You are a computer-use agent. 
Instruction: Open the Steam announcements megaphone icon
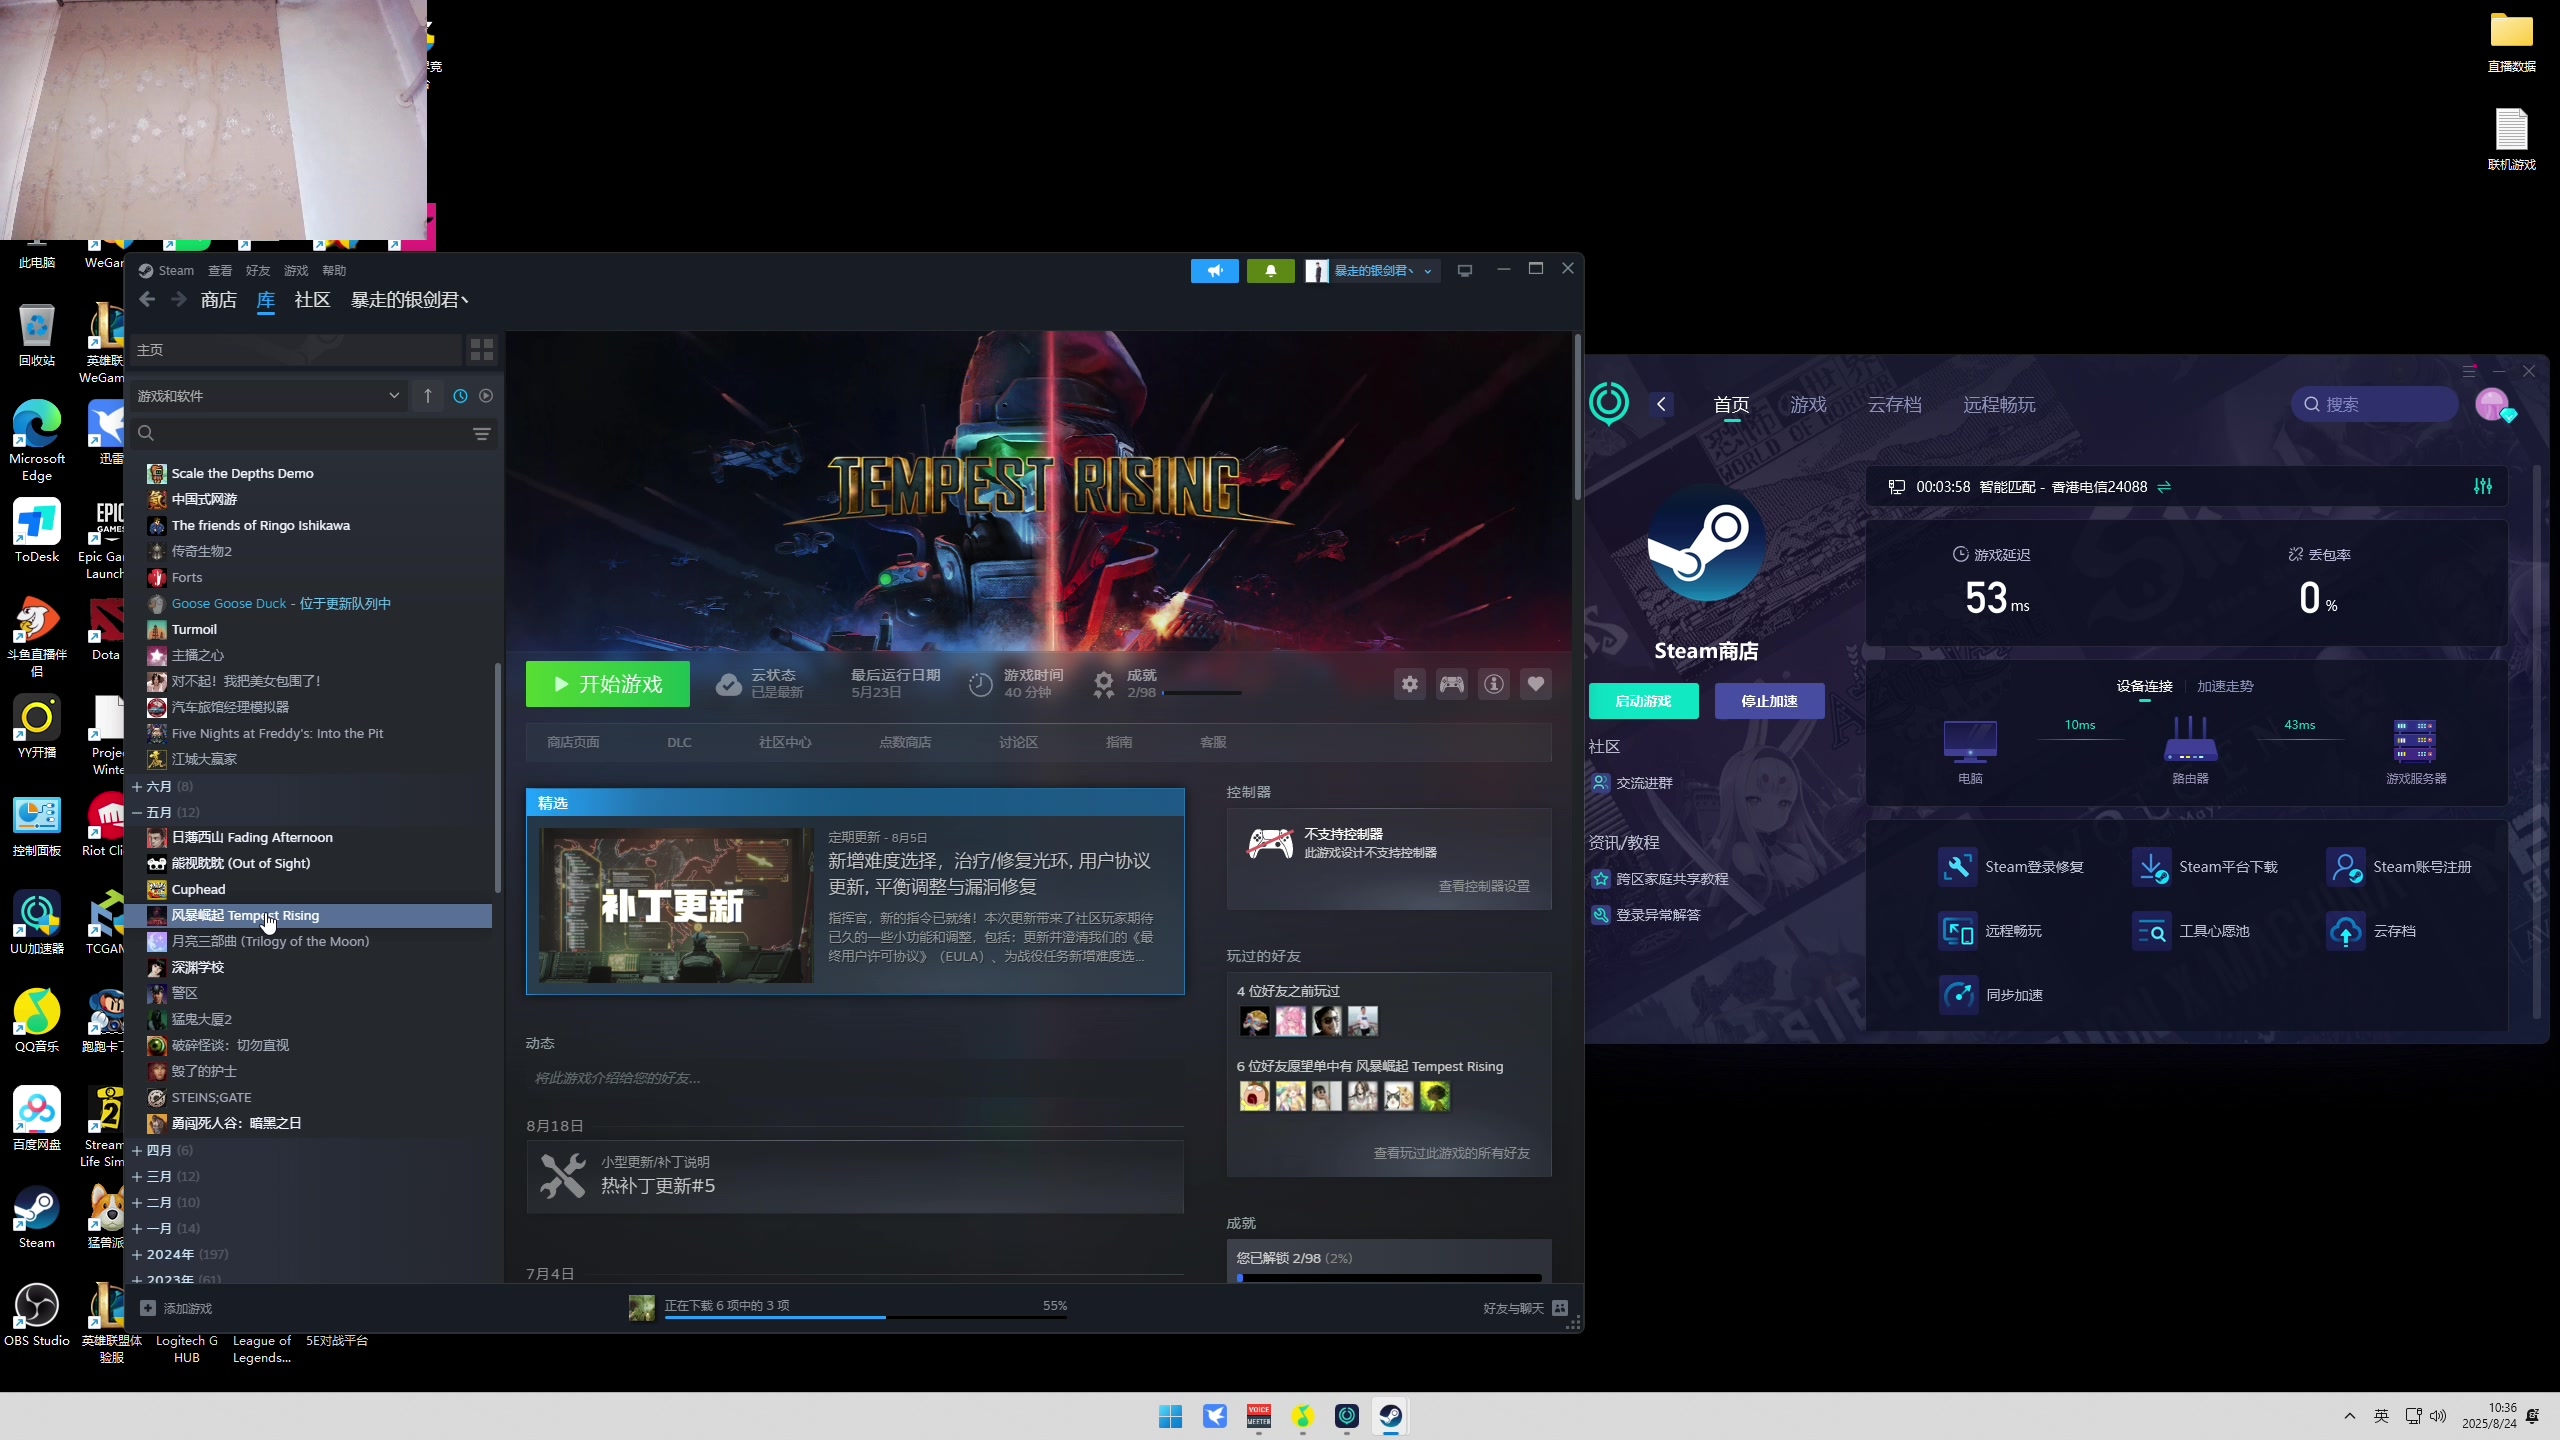click(1214, 271)
